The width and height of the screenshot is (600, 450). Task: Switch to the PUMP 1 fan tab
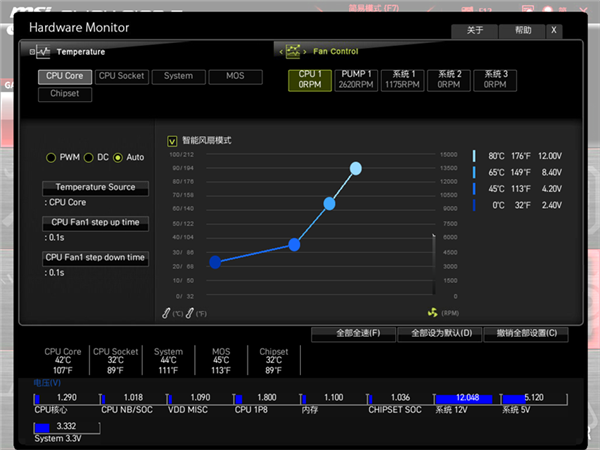[356, 79]
